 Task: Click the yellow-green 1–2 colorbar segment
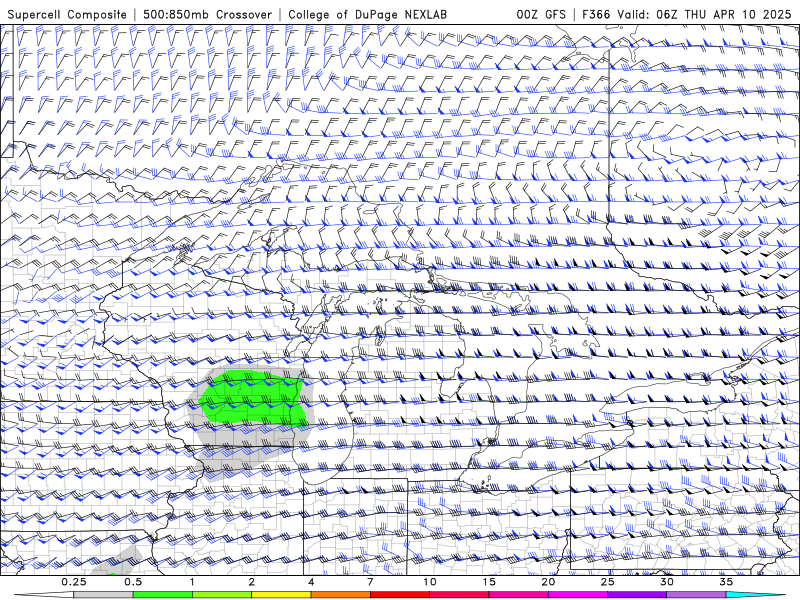tap(222, 595)
